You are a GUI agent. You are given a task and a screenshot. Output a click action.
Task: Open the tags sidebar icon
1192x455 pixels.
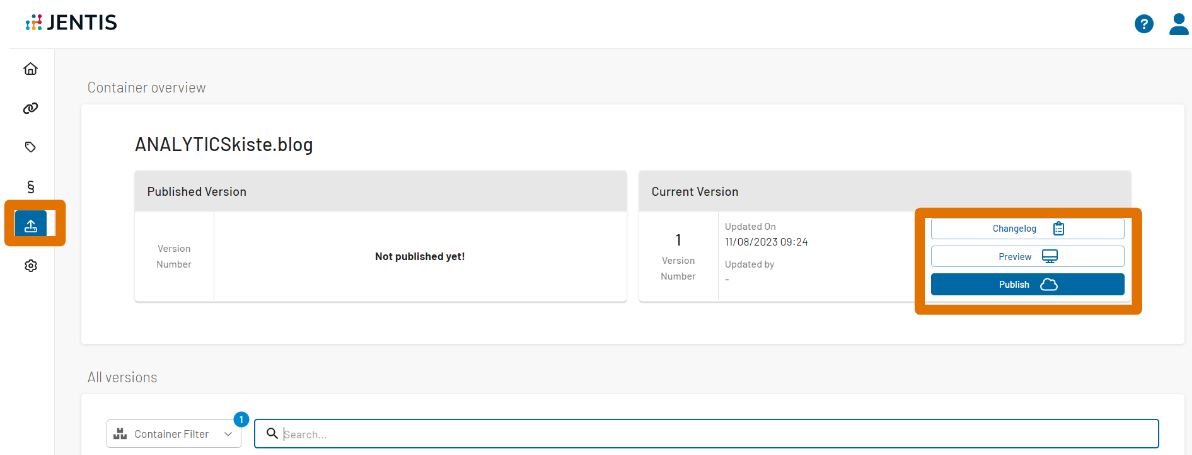point(30,147)
